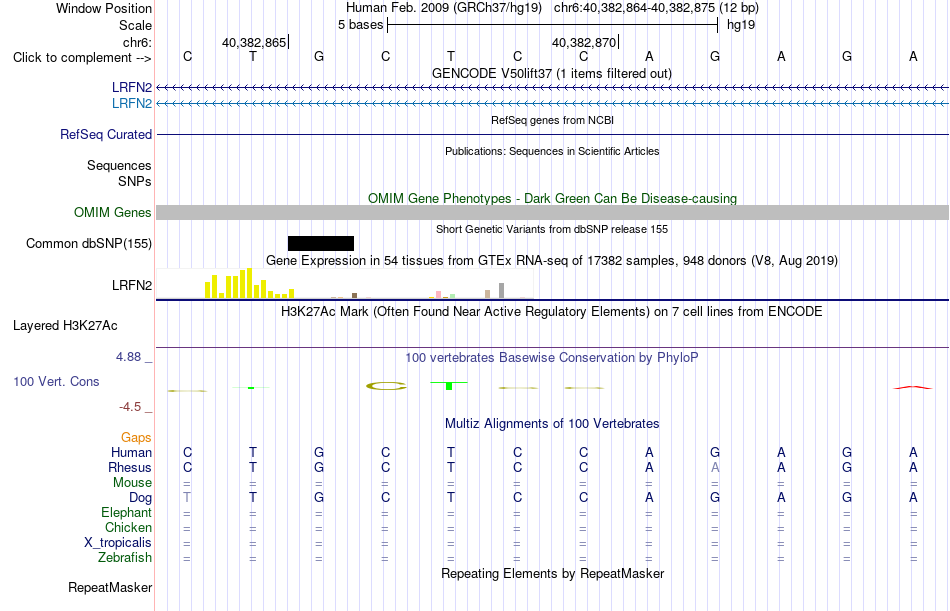Click the '5 bases' scale bar
Viewport: 950px width, 611px height.
552,25
